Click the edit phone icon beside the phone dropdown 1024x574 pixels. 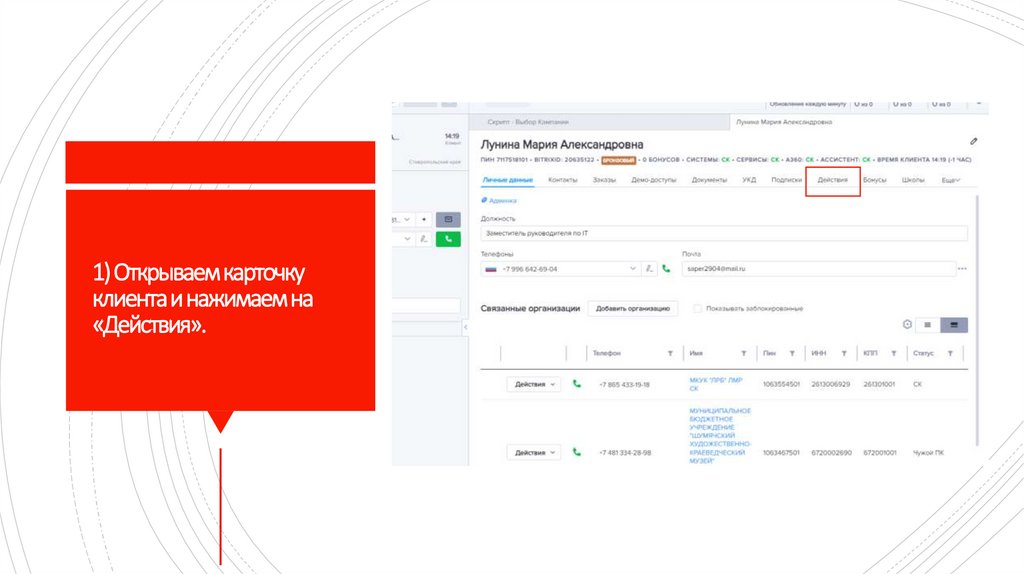tap(648, 268)
